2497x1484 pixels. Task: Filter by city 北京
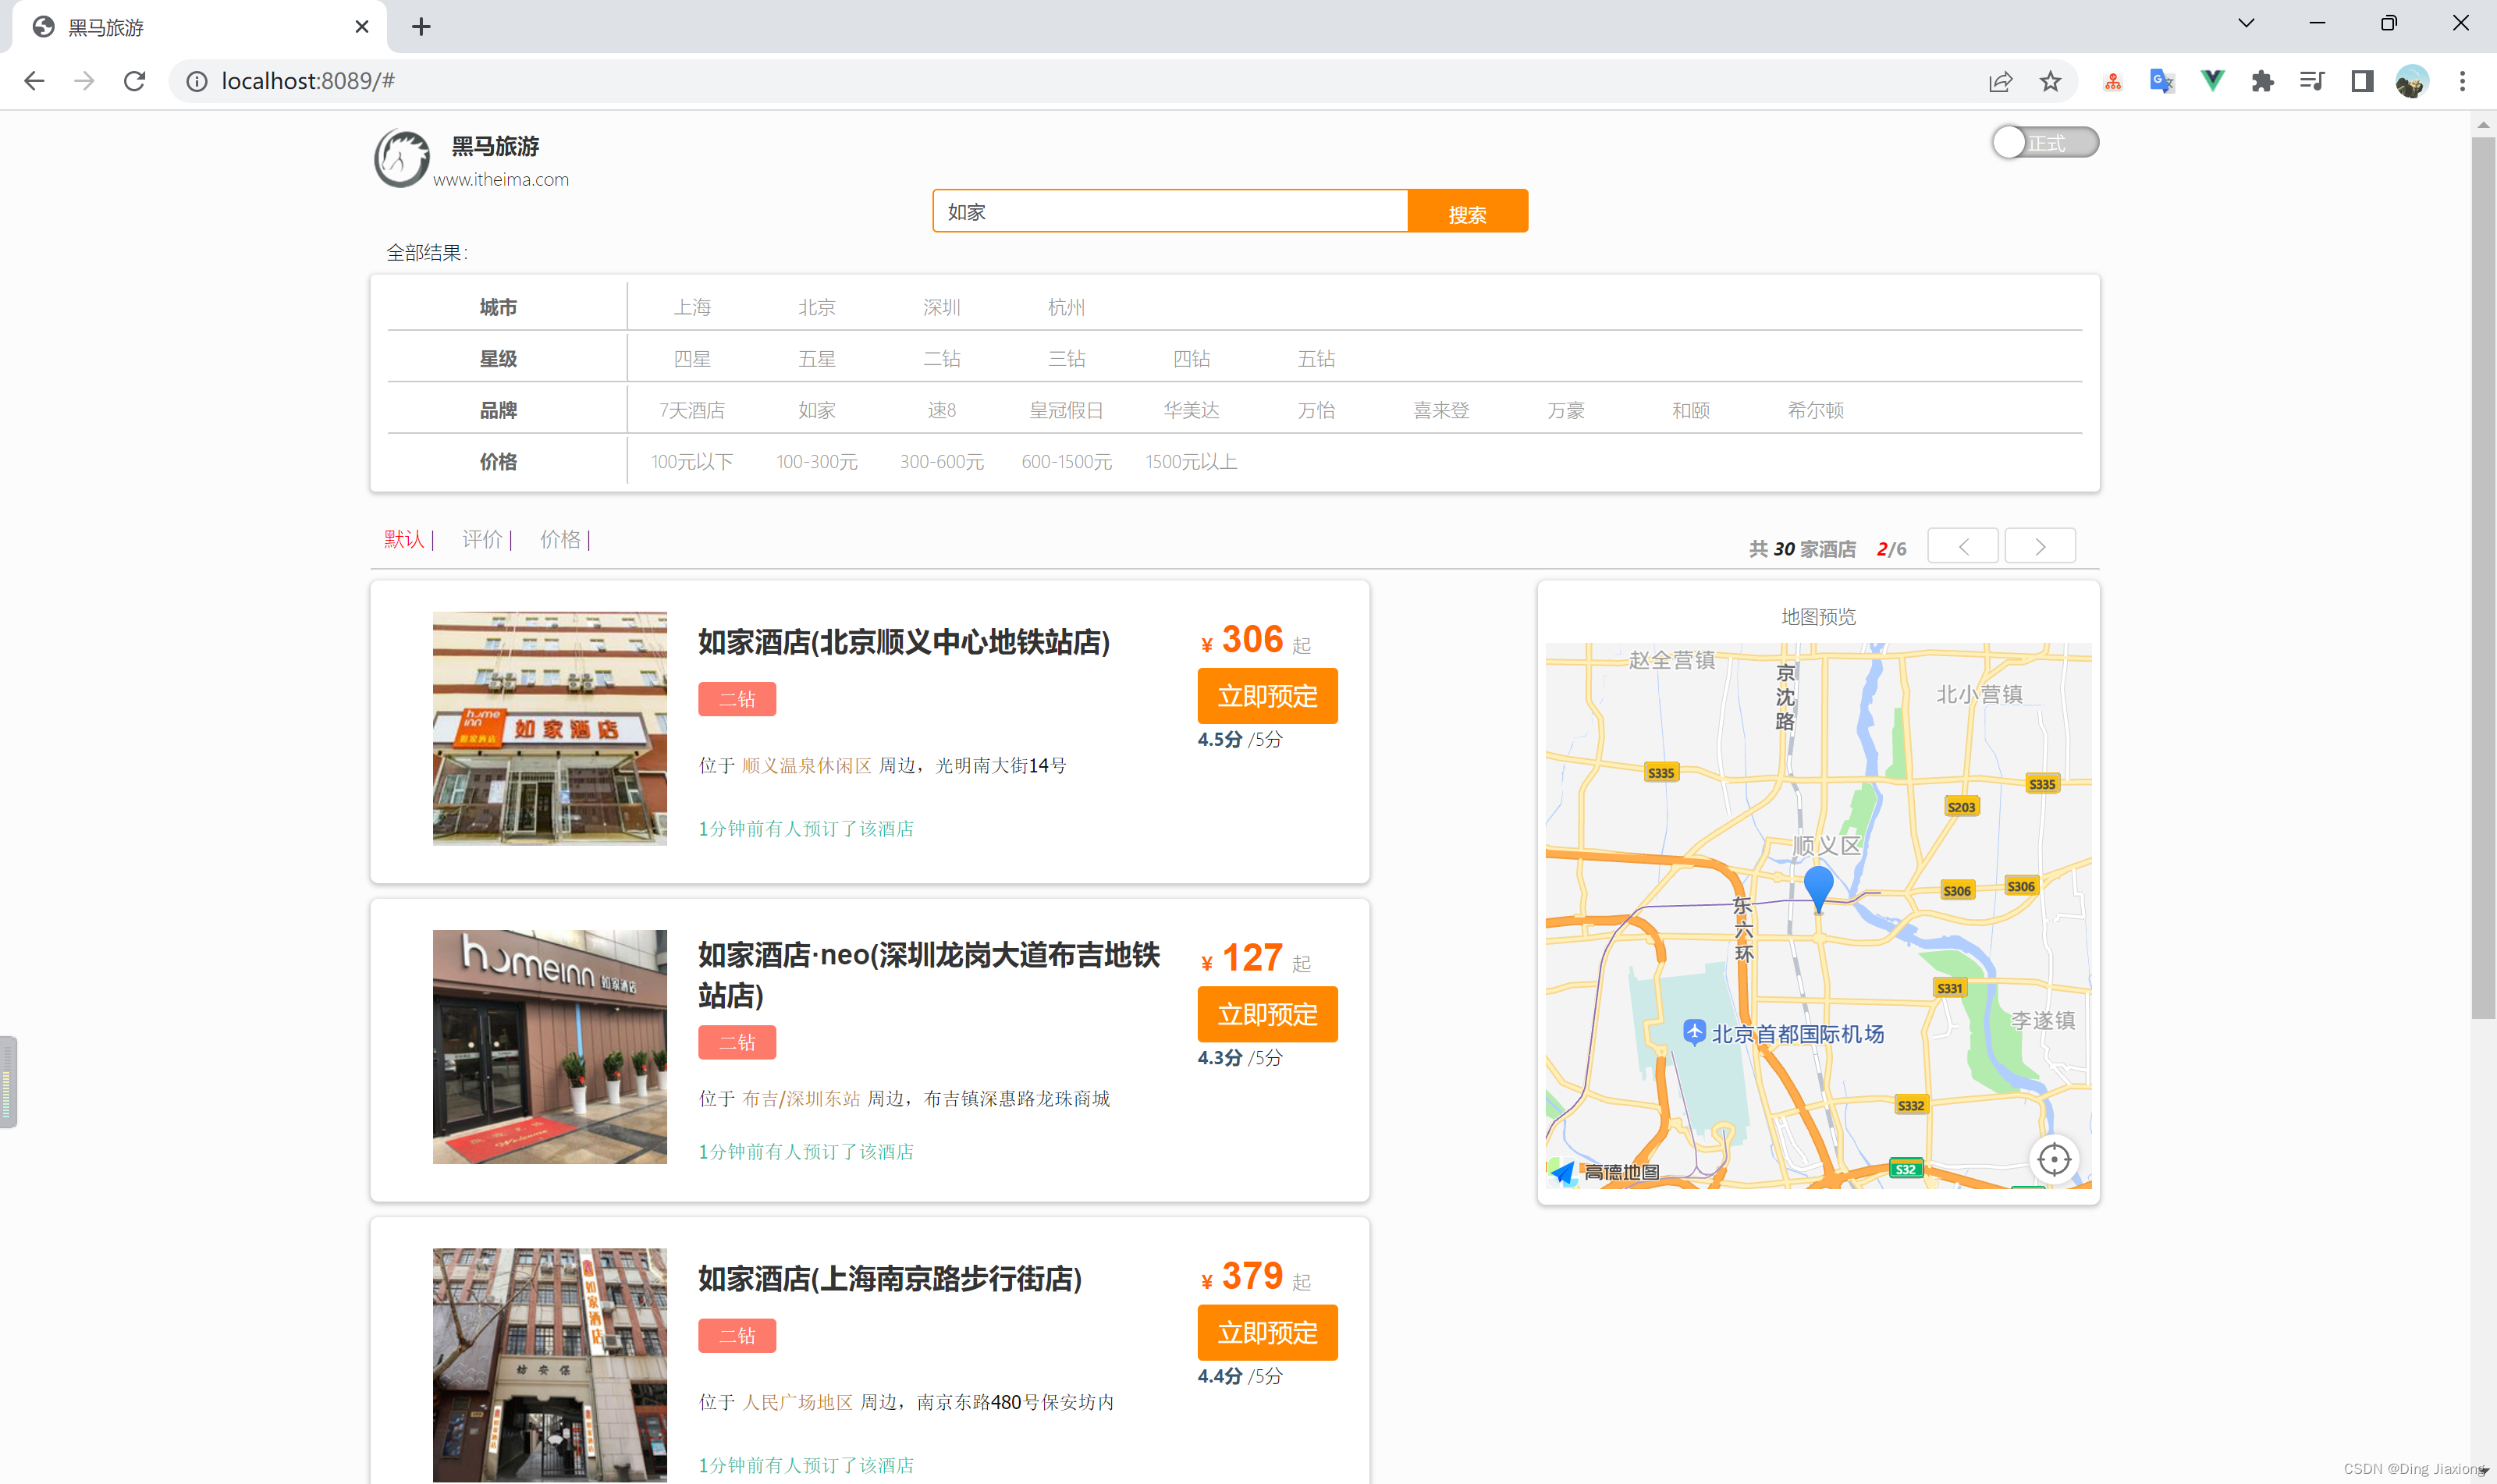(x=817, y=307)
